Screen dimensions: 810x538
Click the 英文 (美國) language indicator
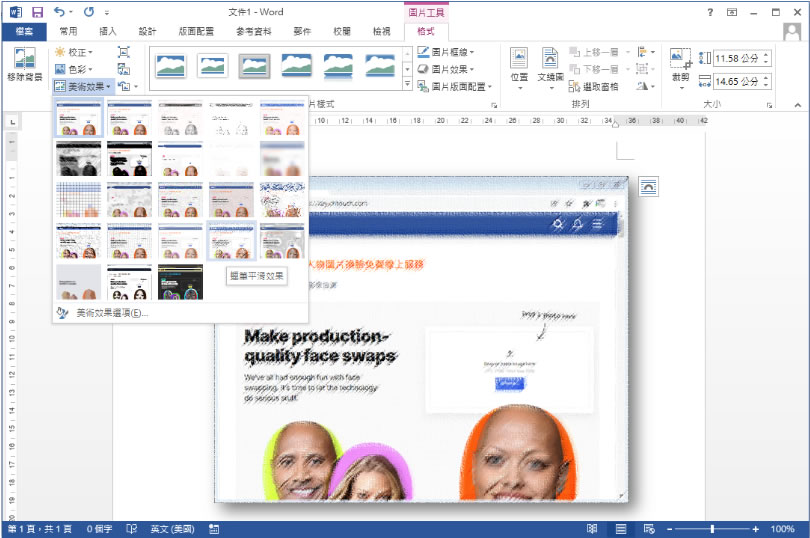(x=172, y=529)
